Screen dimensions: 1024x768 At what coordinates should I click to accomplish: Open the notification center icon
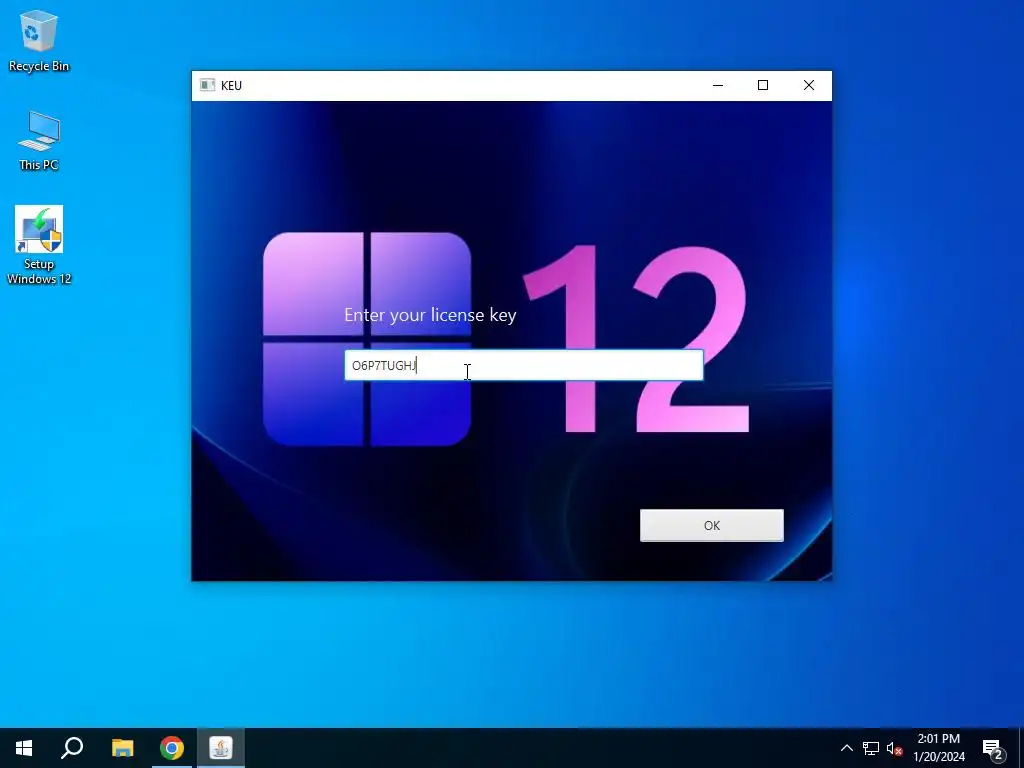pos(993,748)
